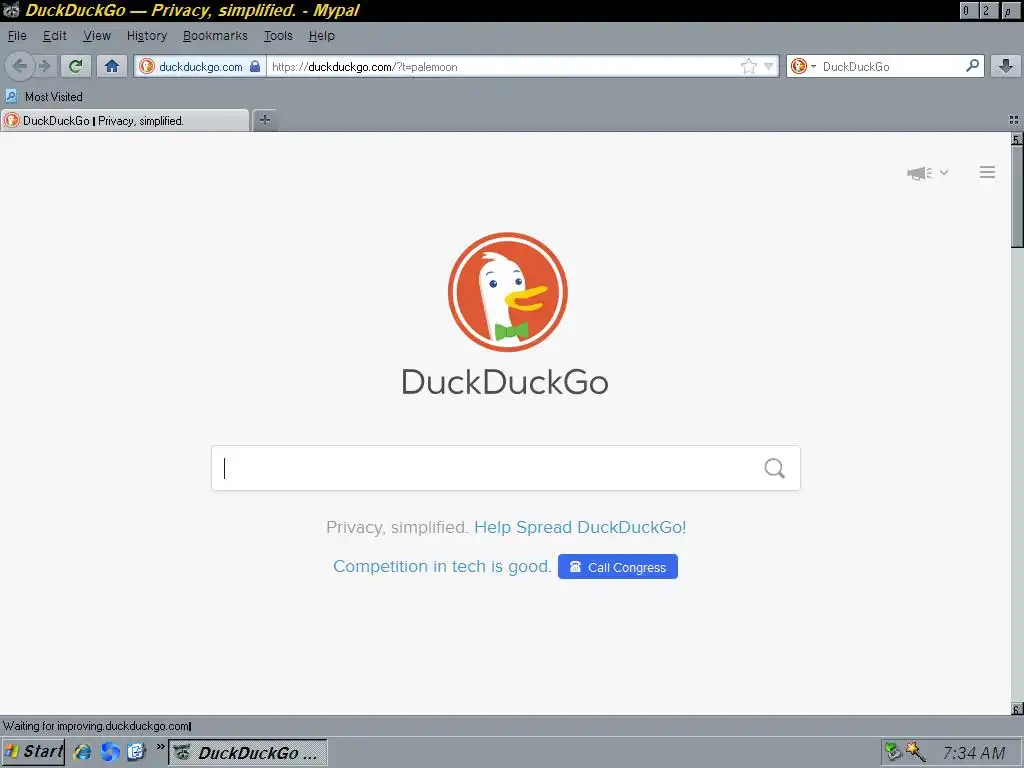Click the Call Congress button
The width and height of the screenshot is (1024, 768).
tap(618, 567)
